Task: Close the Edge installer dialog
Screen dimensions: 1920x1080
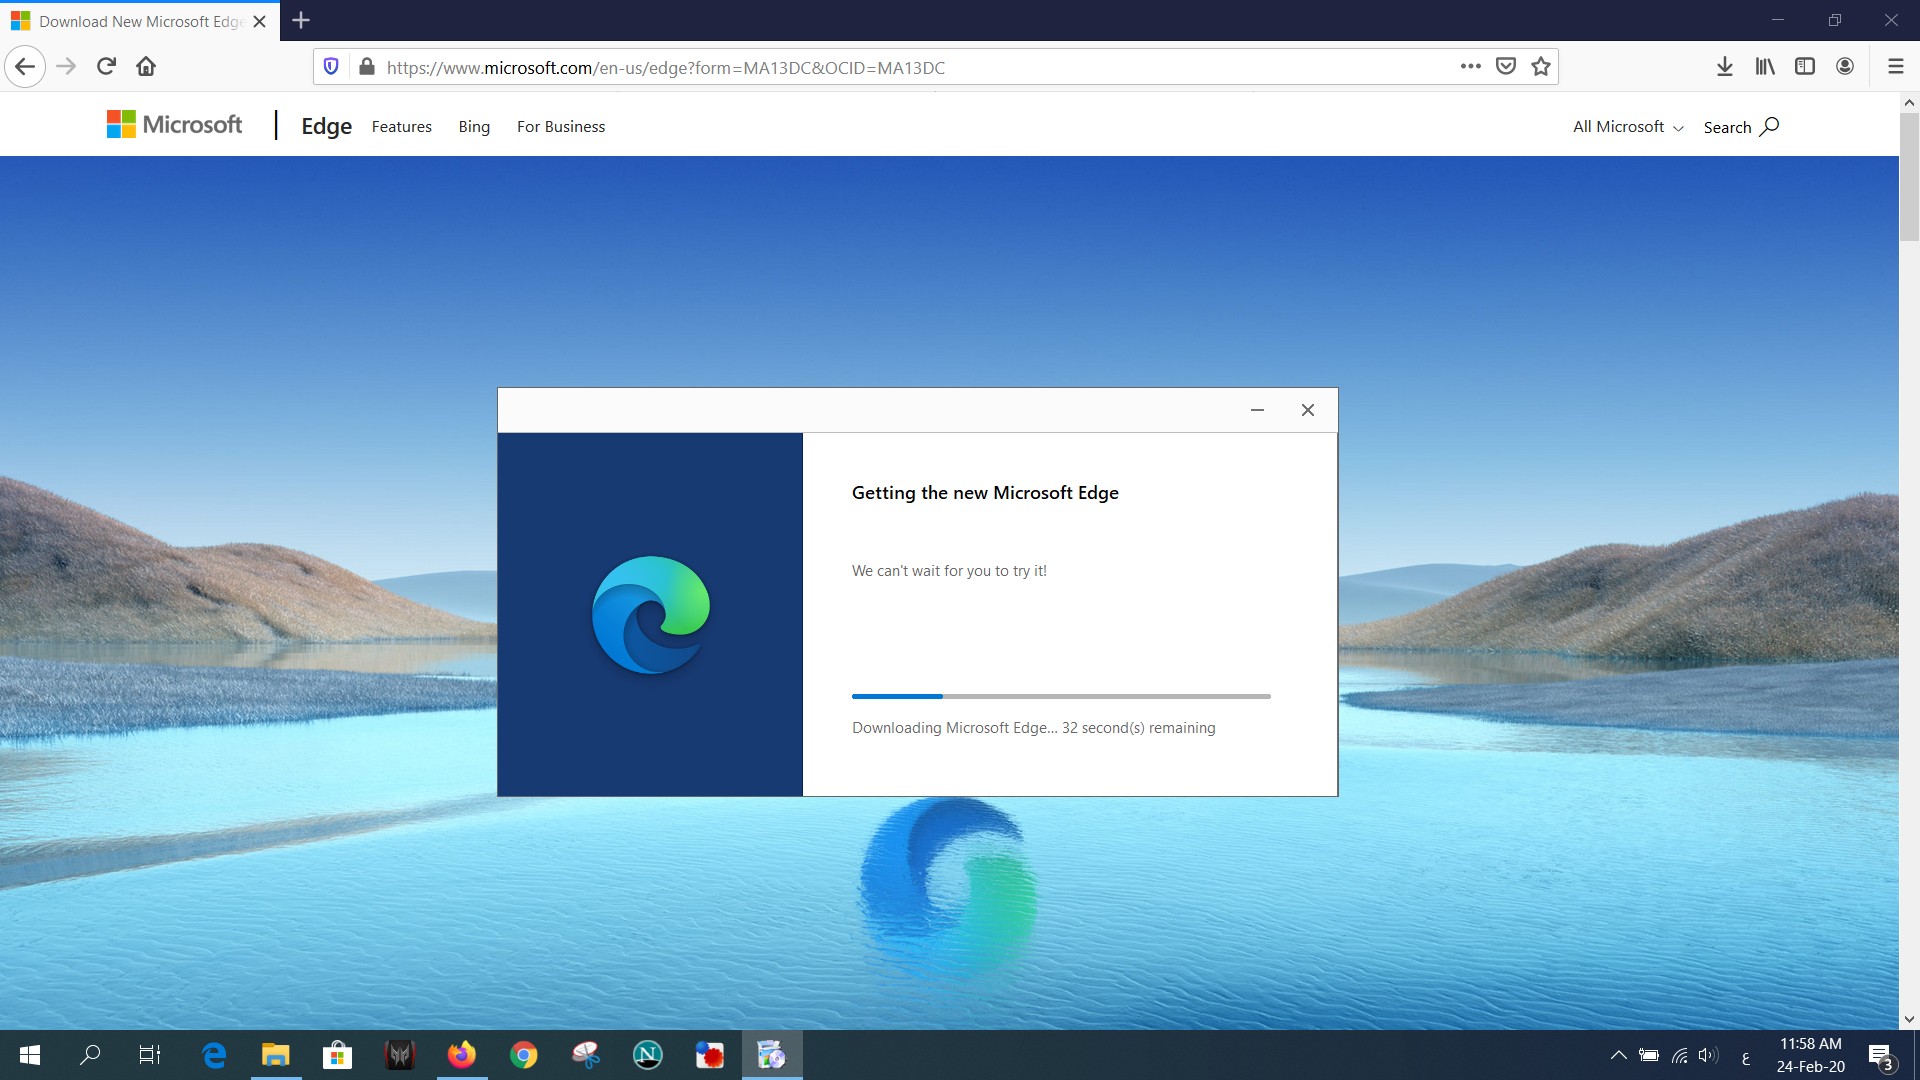Action: click(1308, 410)
